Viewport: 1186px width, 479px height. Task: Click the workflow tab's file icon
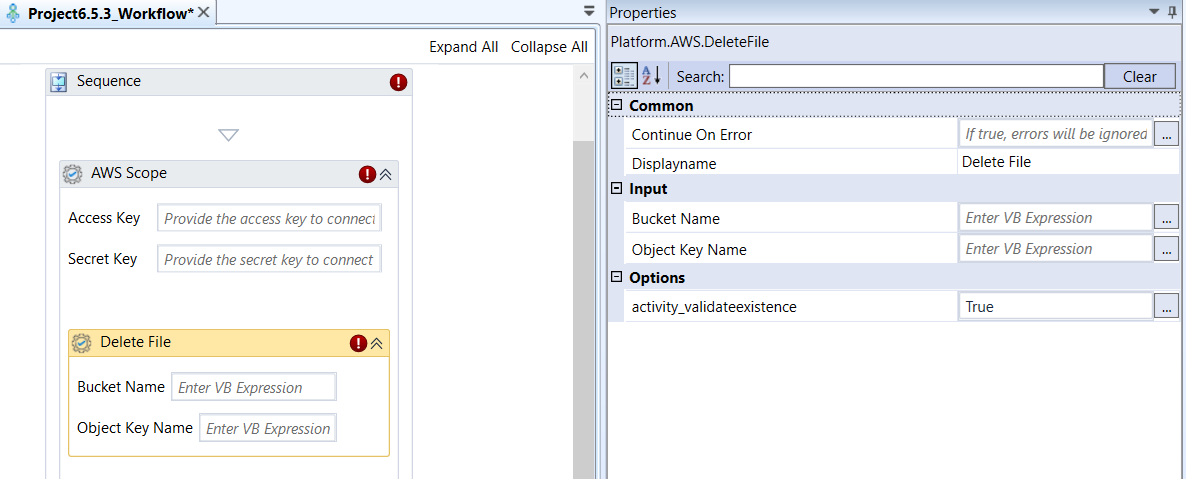tap(13, 14)
